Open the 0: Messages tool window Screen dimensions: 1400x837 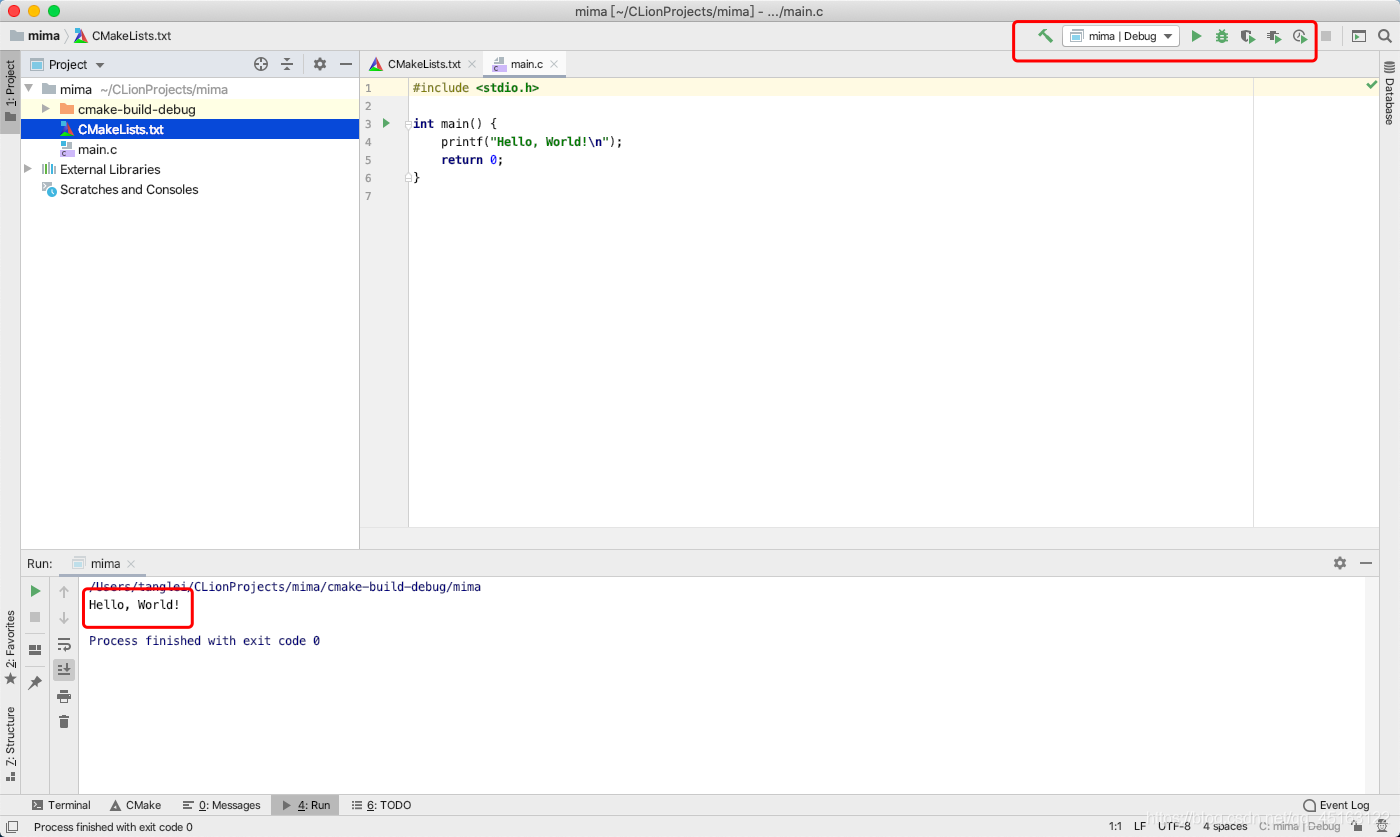coord(222,805)
